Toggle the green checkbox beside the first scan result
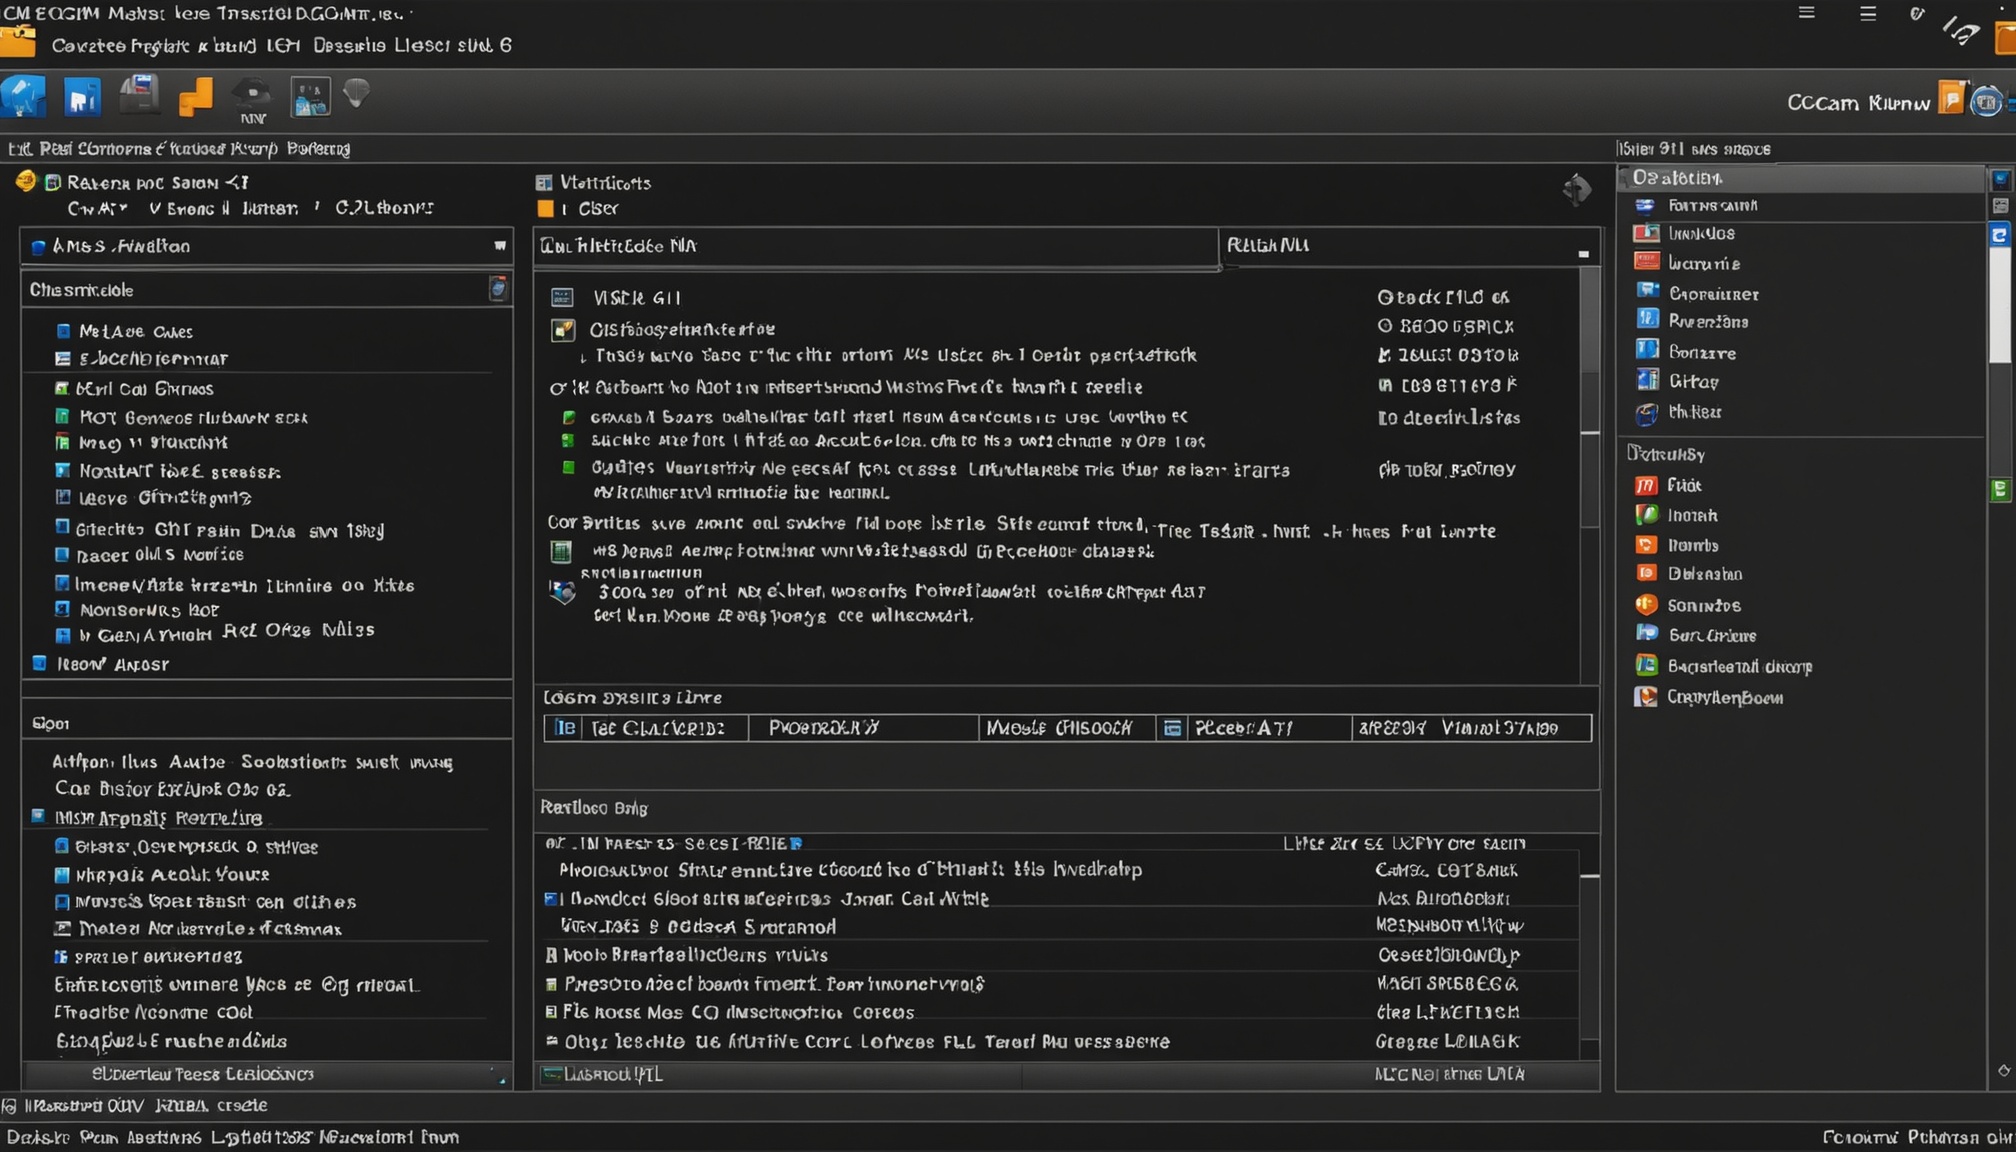 [568, 418]
